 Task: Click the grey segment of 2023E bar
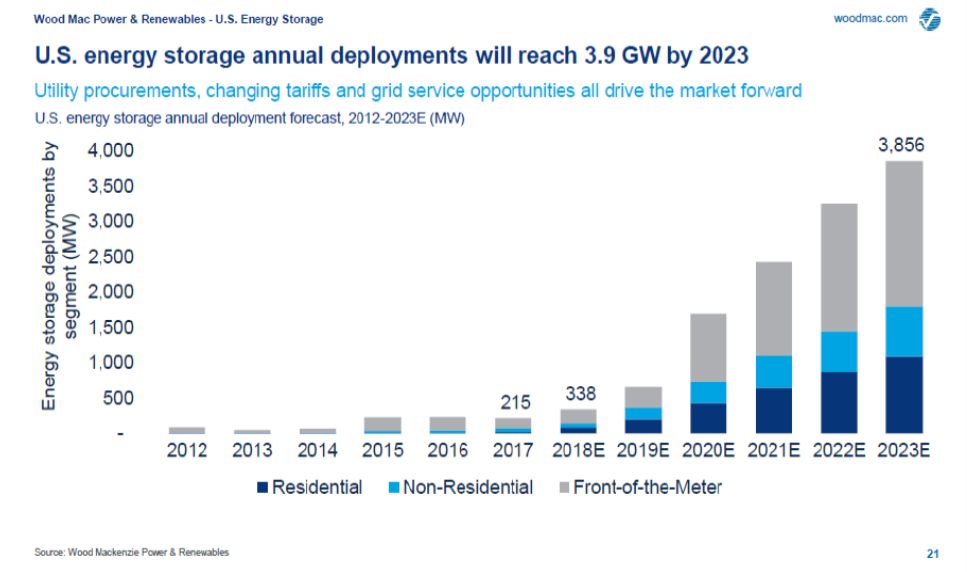(904, 234)
